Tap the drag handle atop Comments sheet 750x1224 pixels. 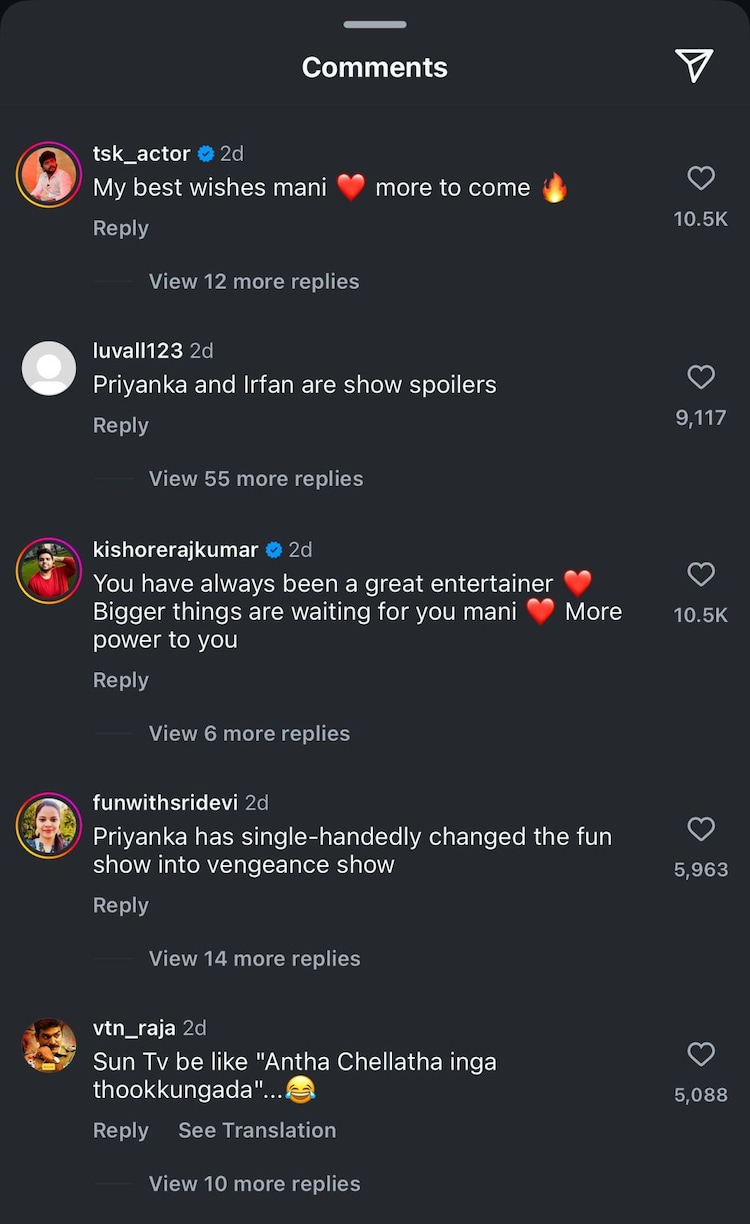point(375,24)
